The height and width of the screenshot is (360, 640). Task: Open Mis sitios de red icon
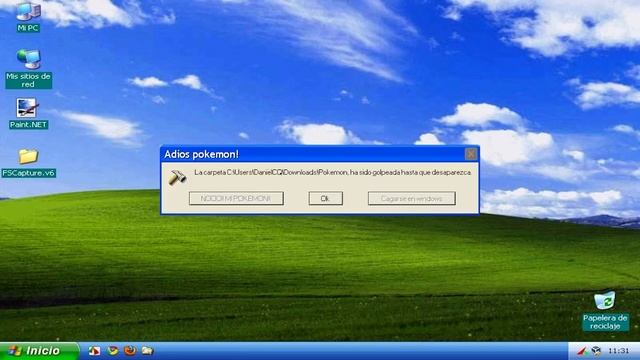(x=29, y=69)
